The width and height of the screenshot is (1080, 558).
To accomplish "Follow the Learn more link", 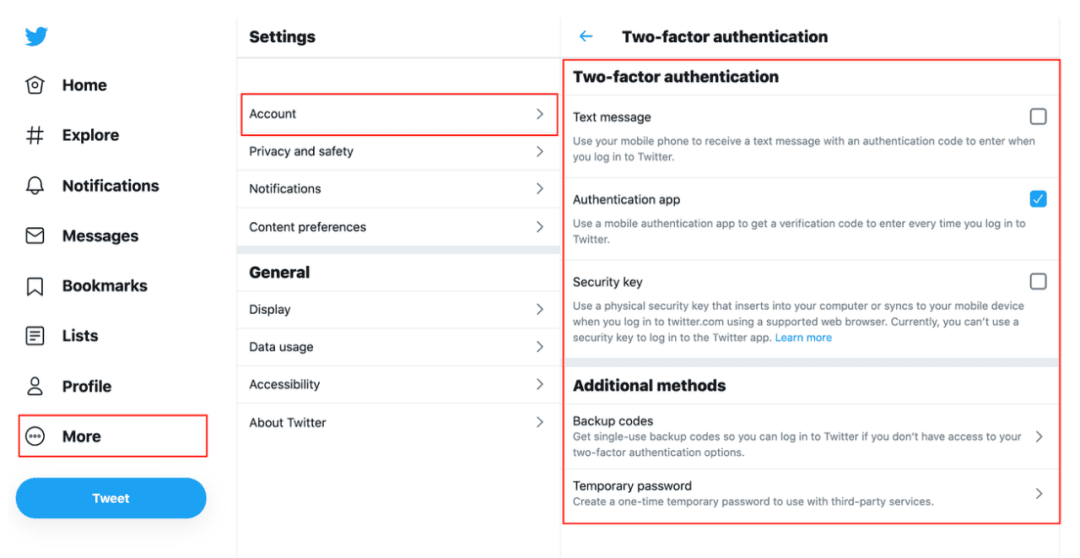I will 803,338.
